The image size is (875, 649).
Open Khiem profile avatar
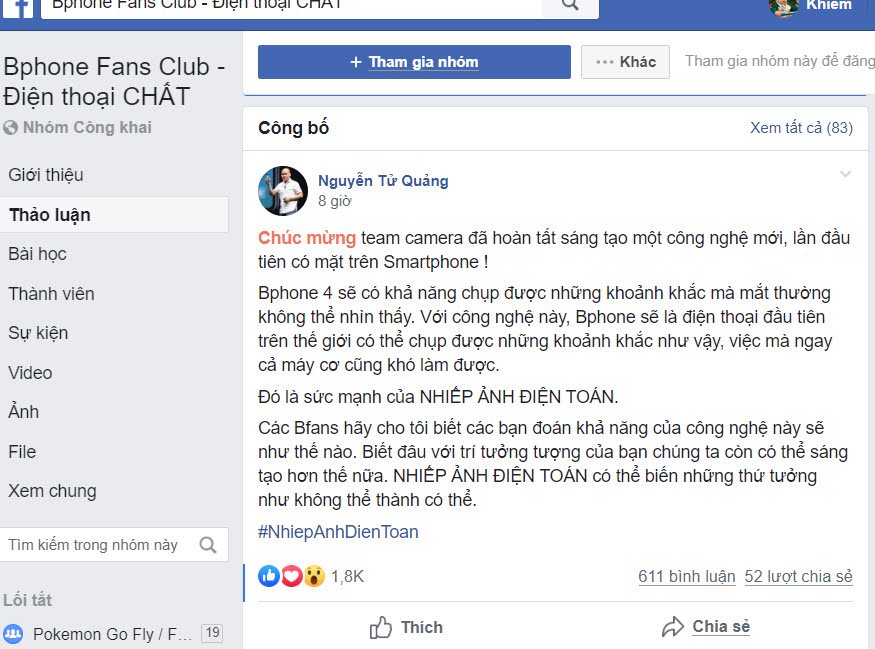tap(783, 7)
